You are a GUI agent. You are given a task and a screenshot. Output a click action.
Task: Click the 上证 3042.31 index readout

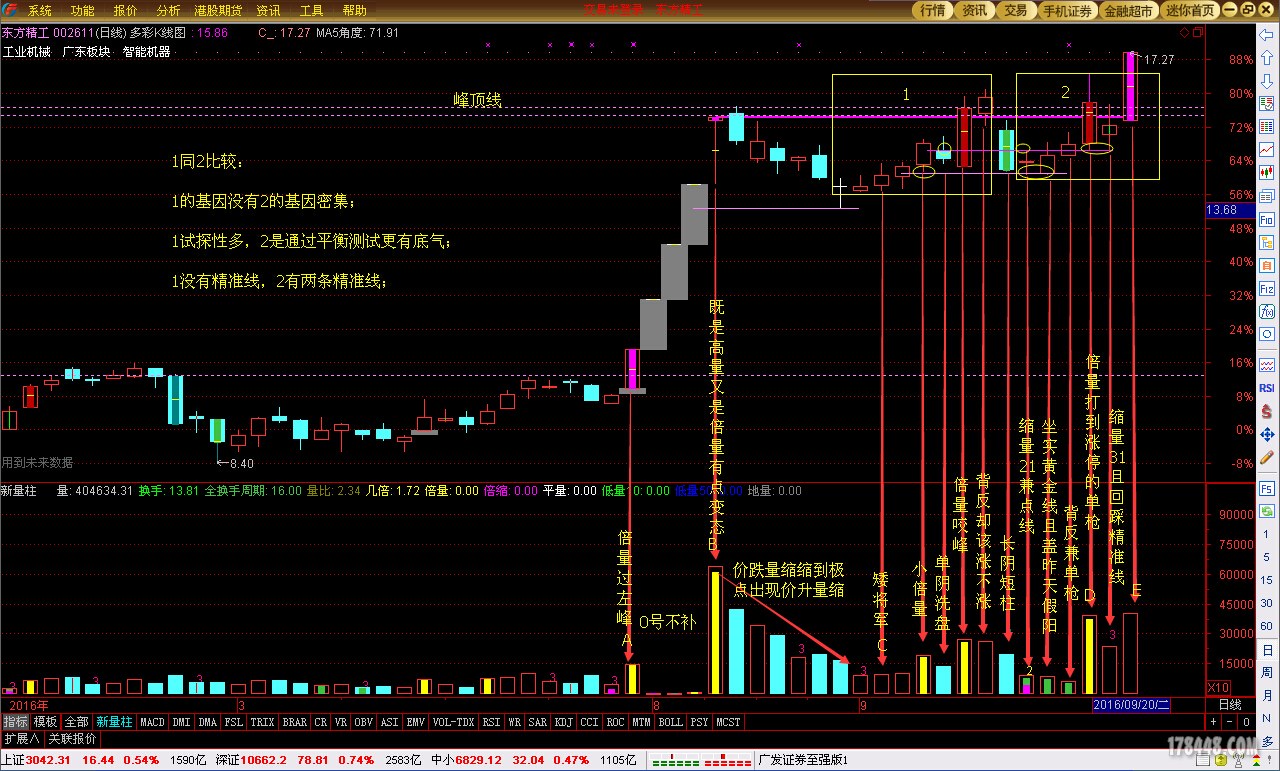[x=37, y=760]
